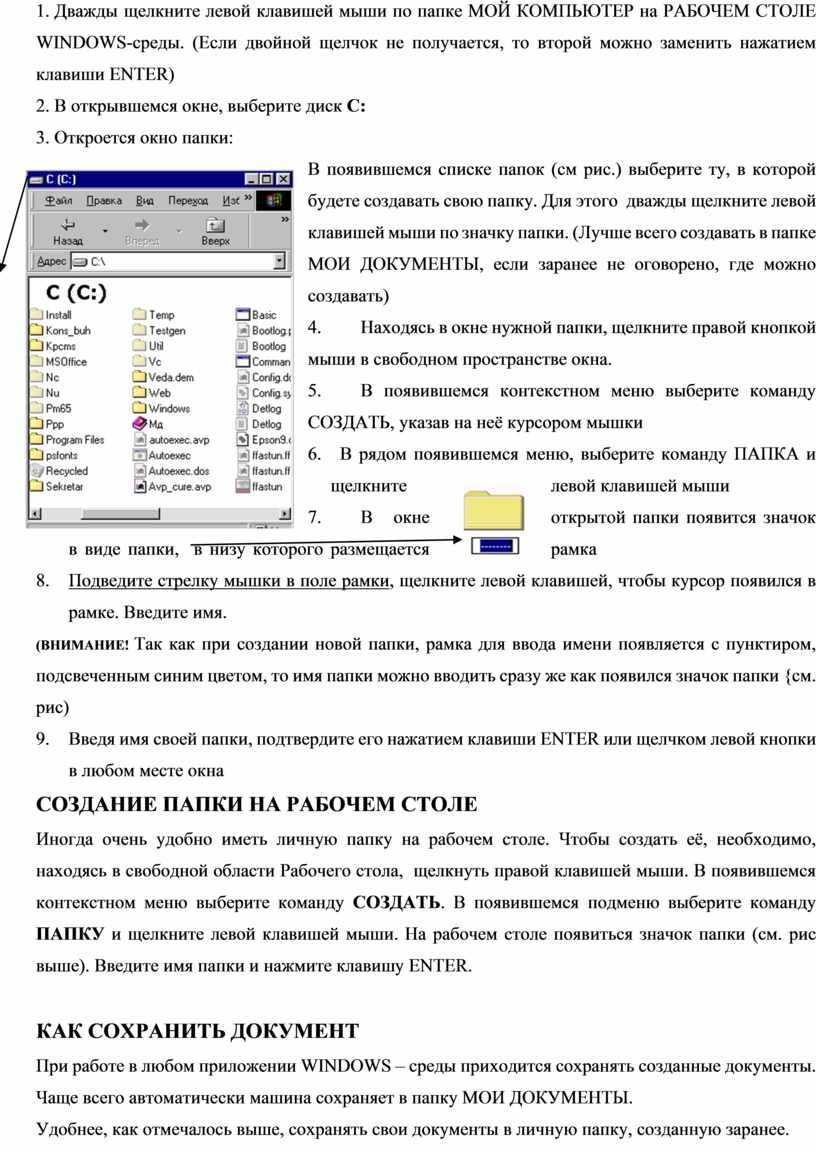The height and width of the screenshot is (1152, 816).
Task: Open the Переход menu
Action: coord(188,200)
